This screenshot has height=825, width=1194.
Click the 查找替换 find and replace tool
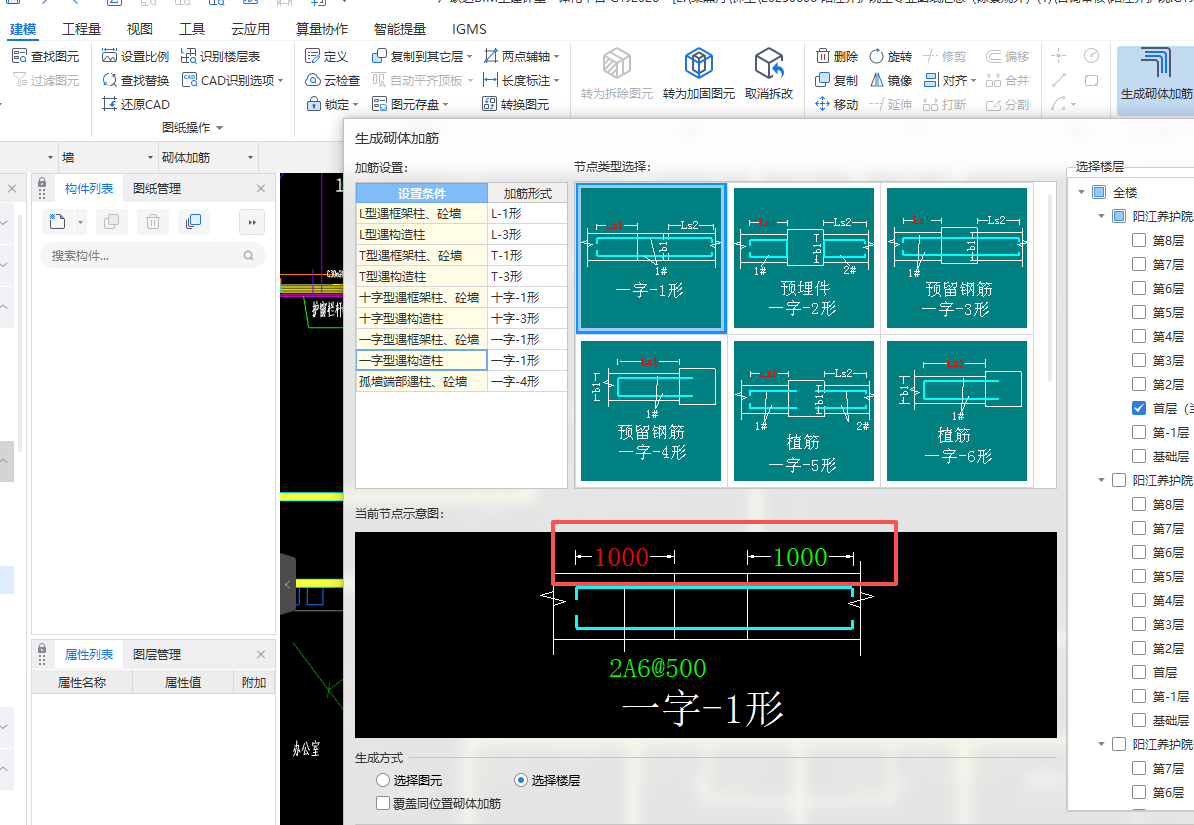[x=136, y=80]
